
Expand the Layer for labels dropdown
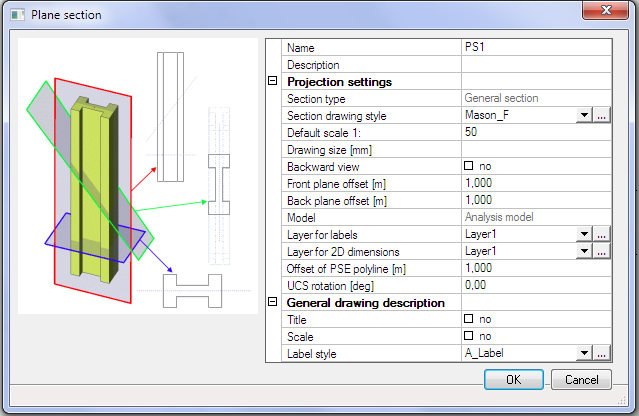584,234
